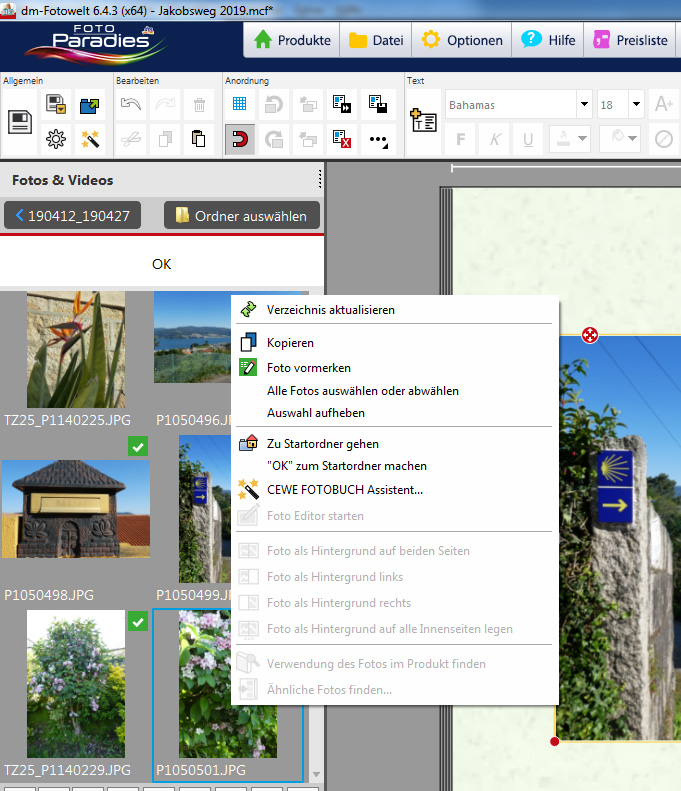This screenshot has width=681, height=791.
Task: Toggle the magnet snapping button
Action: tap(240, 140)
